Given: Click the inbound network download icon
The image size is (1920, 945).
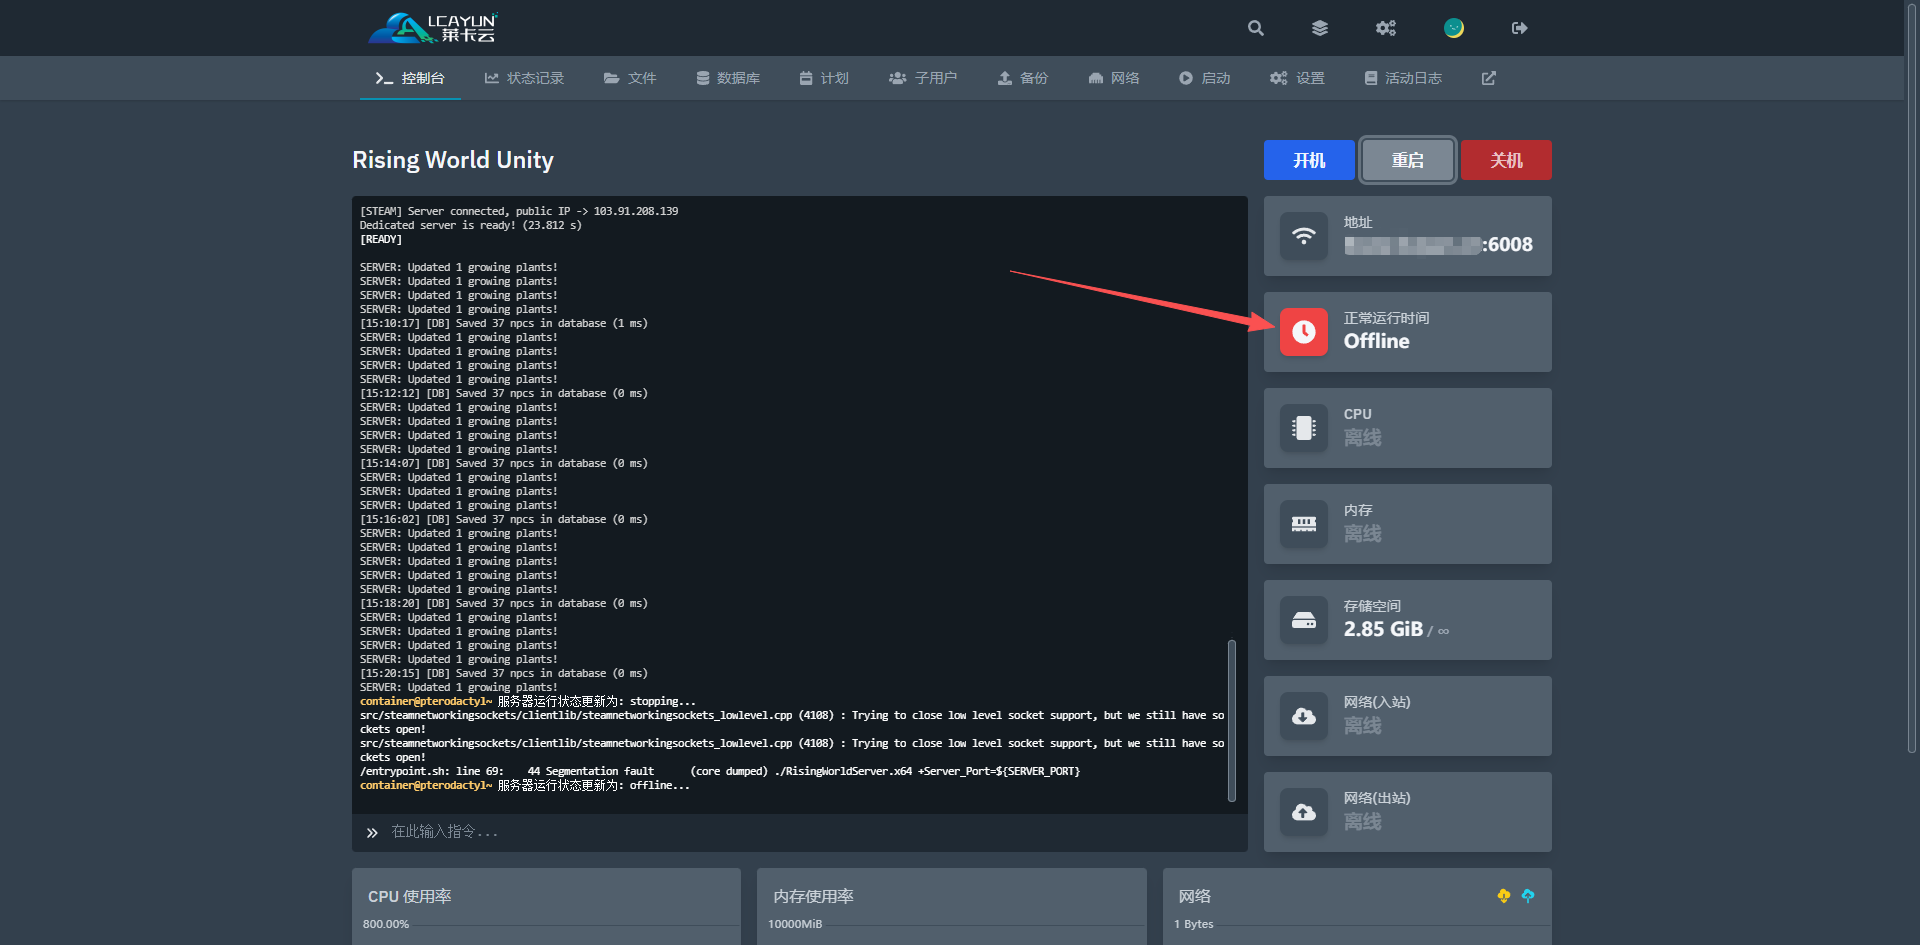Looking at the screenshot, I should point(1304,716).
